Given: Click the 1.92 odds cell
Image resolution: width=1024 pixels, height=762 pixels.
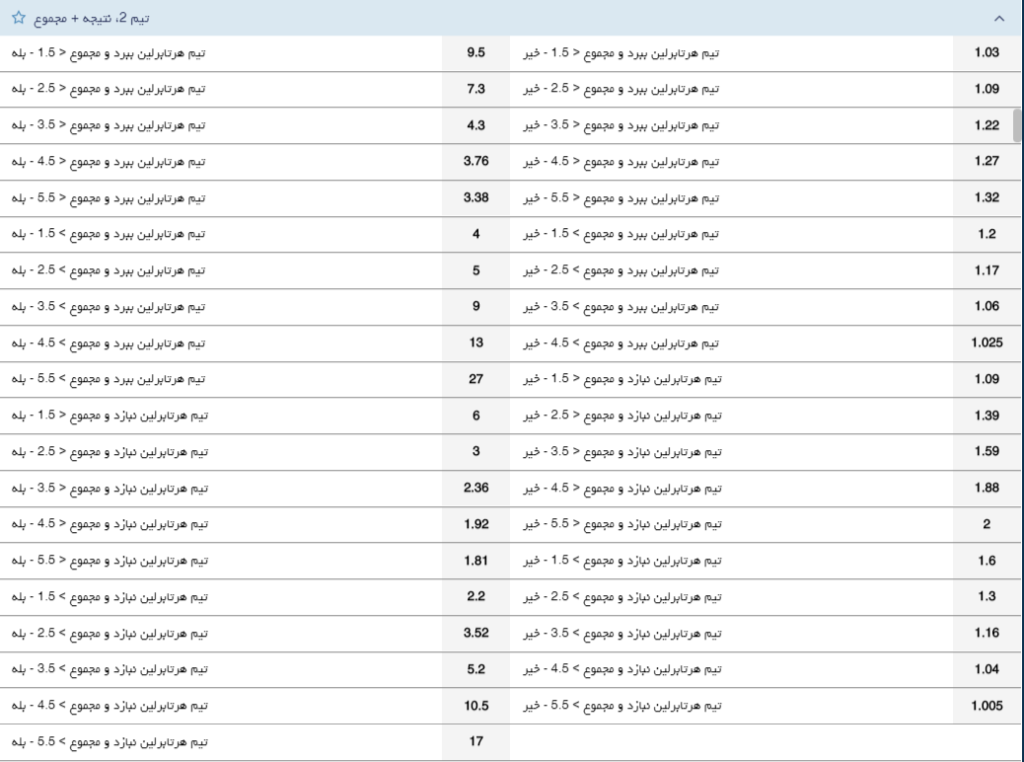Looking at the screenshot, I should pos(476,524).
